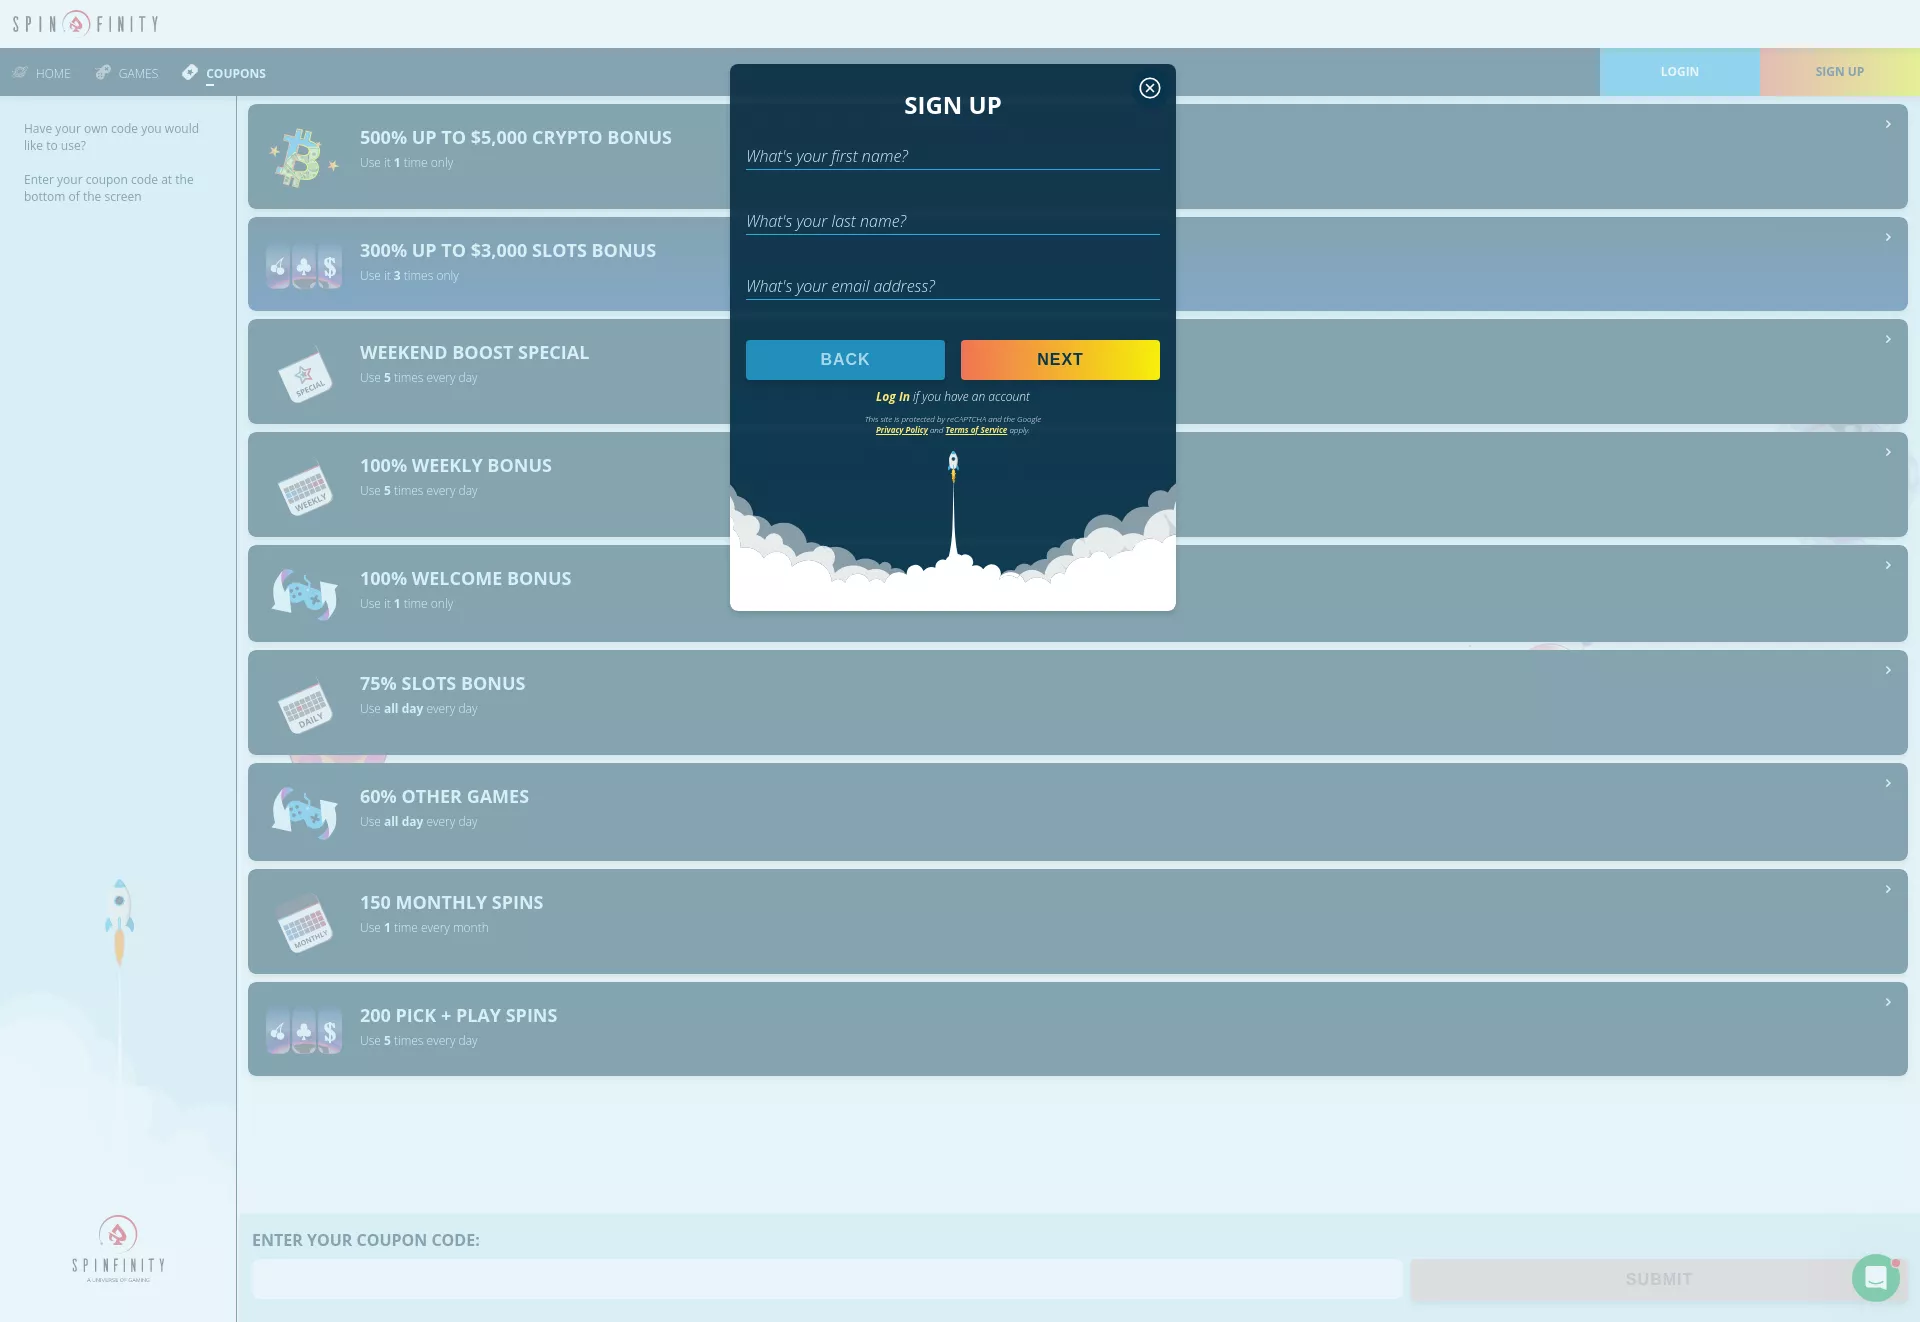The height and width of the screenshot is (1322, 1920).
Task: Follow the Log In link
Action: (x=893, y=397)
